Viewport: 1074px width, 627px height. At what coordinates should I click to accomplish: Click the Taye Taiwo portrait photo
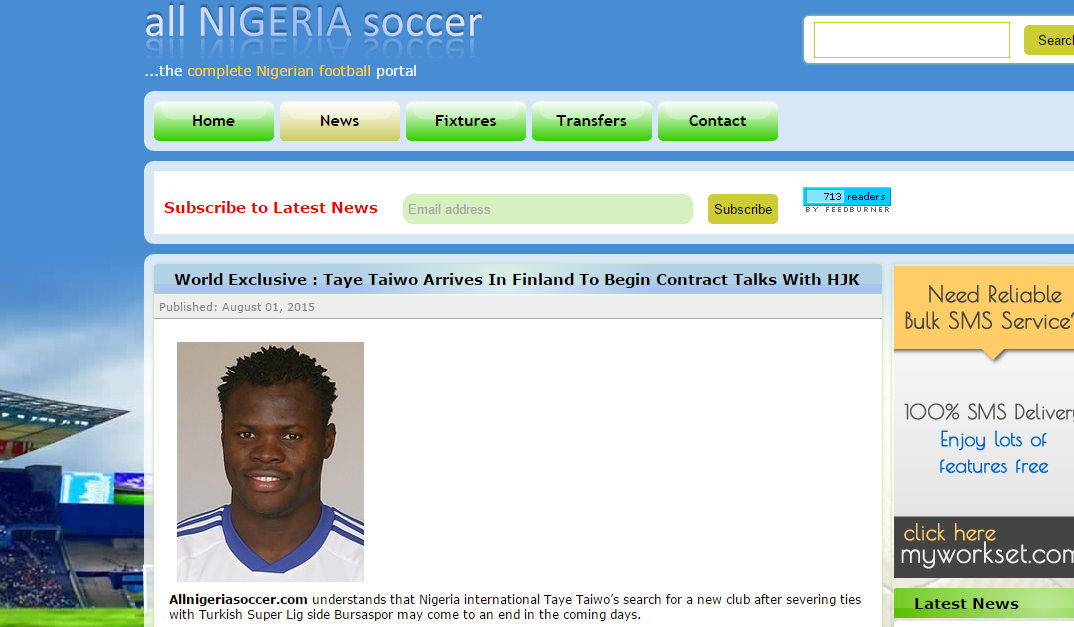(271, 462)
